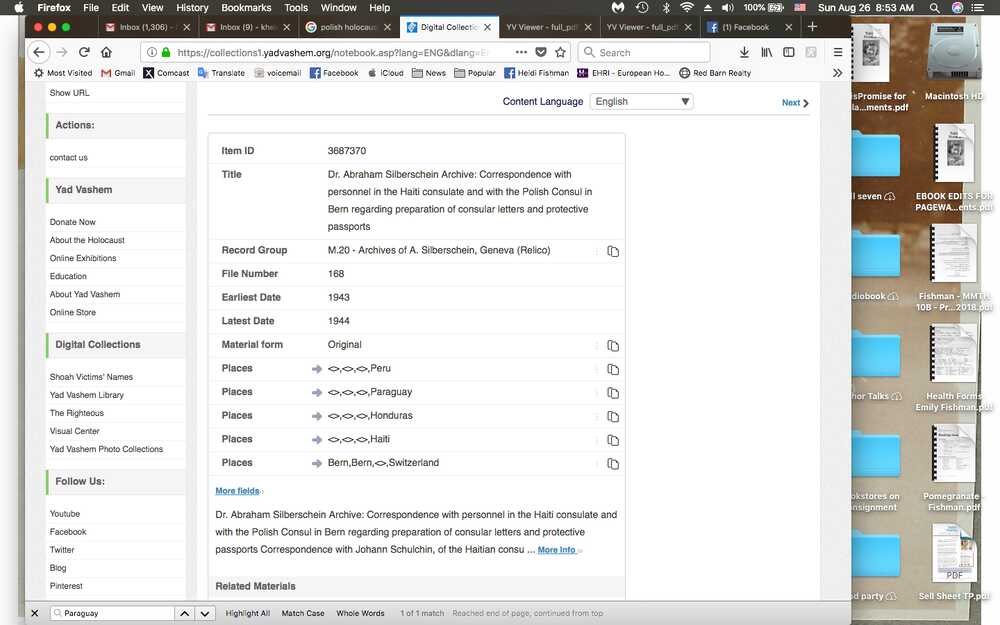Screen dimensions: 1000x625
Task: Open the Yad Vashem Photo Collections link
Action: pos(107,449)
